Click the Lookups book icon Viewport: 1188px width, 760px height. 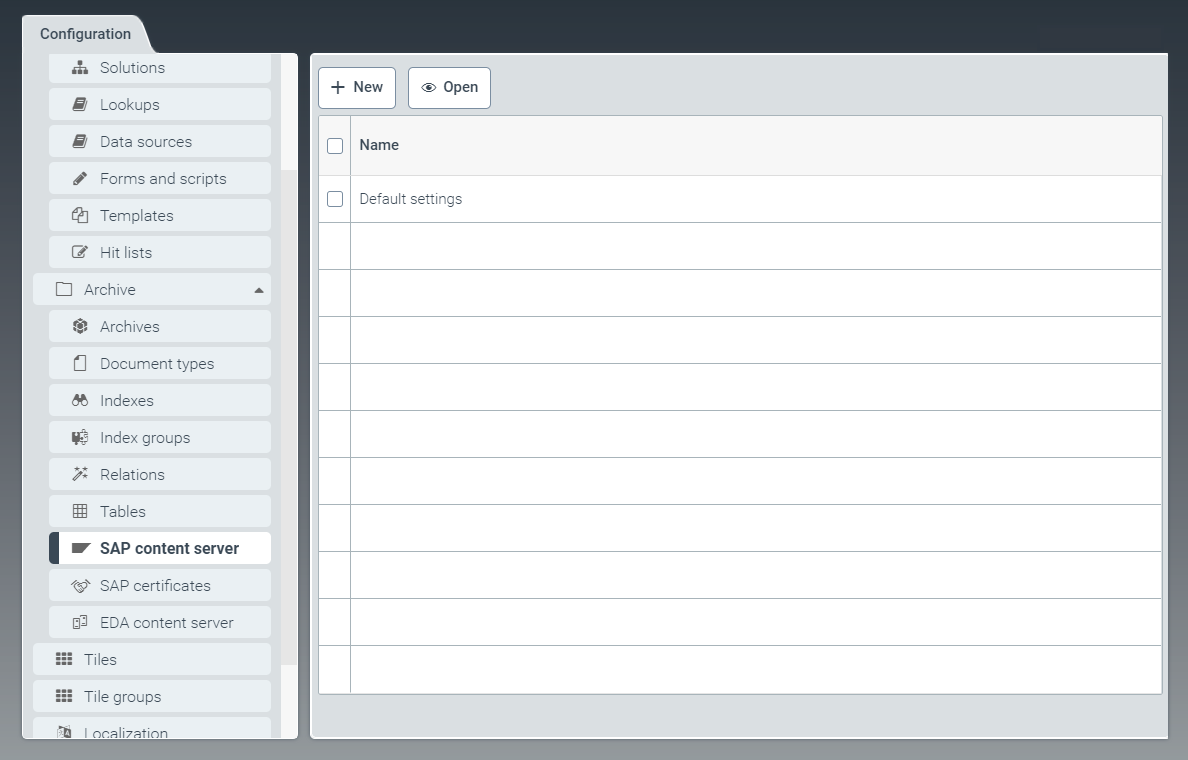tap(80, 105)
